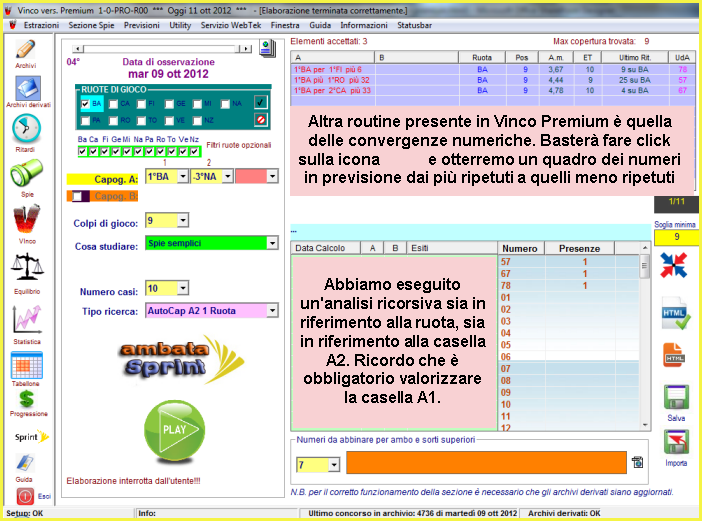Check the PA ruota checkbox
702x521 pixels.
(85, 120)
